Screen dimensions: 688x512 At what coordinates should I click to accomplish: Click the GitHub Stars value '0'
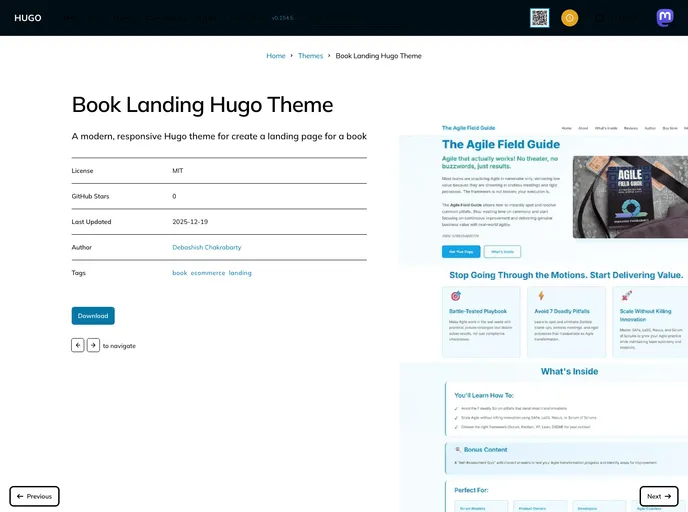click(x=174, y=197)
